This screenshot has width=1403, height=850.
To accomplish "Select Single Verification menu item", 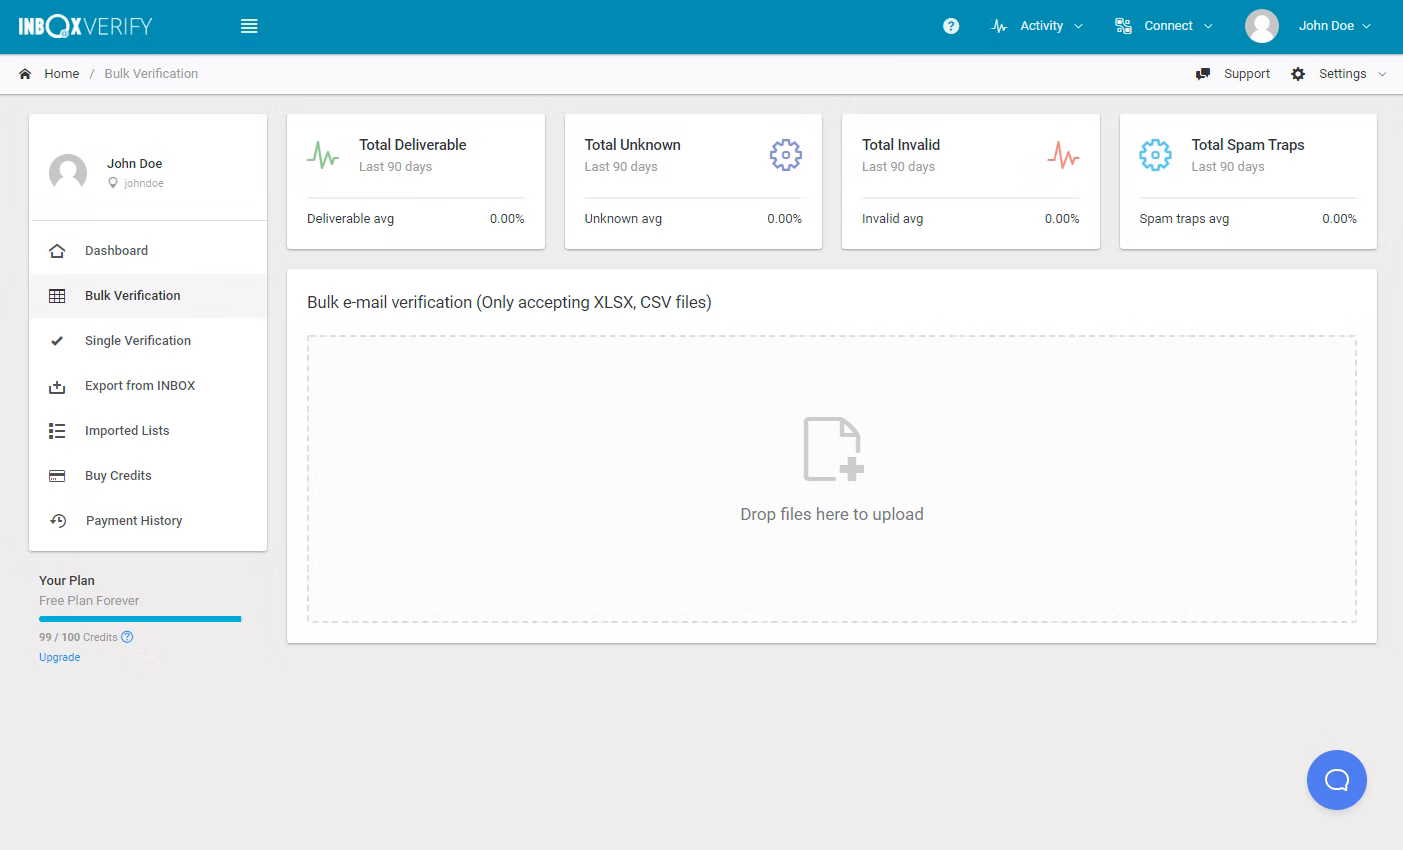I will click(148, 341).
